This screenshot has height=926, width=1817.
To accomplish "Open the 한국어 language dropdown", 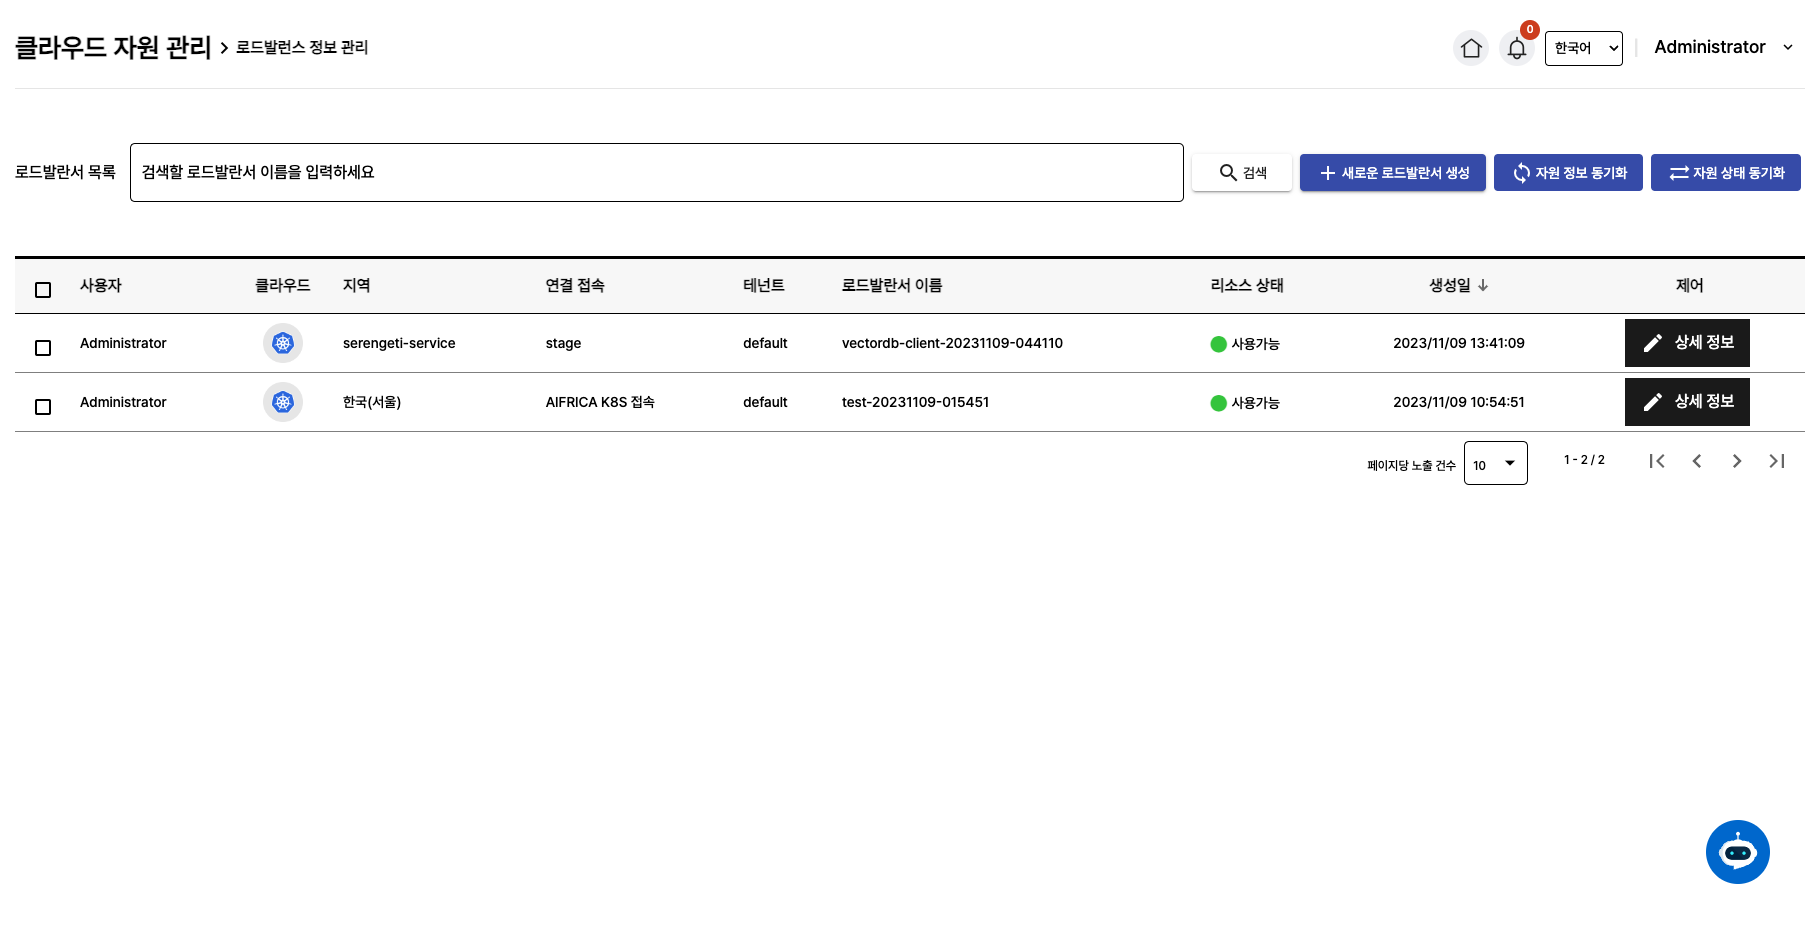I will tap(1583, 48).
